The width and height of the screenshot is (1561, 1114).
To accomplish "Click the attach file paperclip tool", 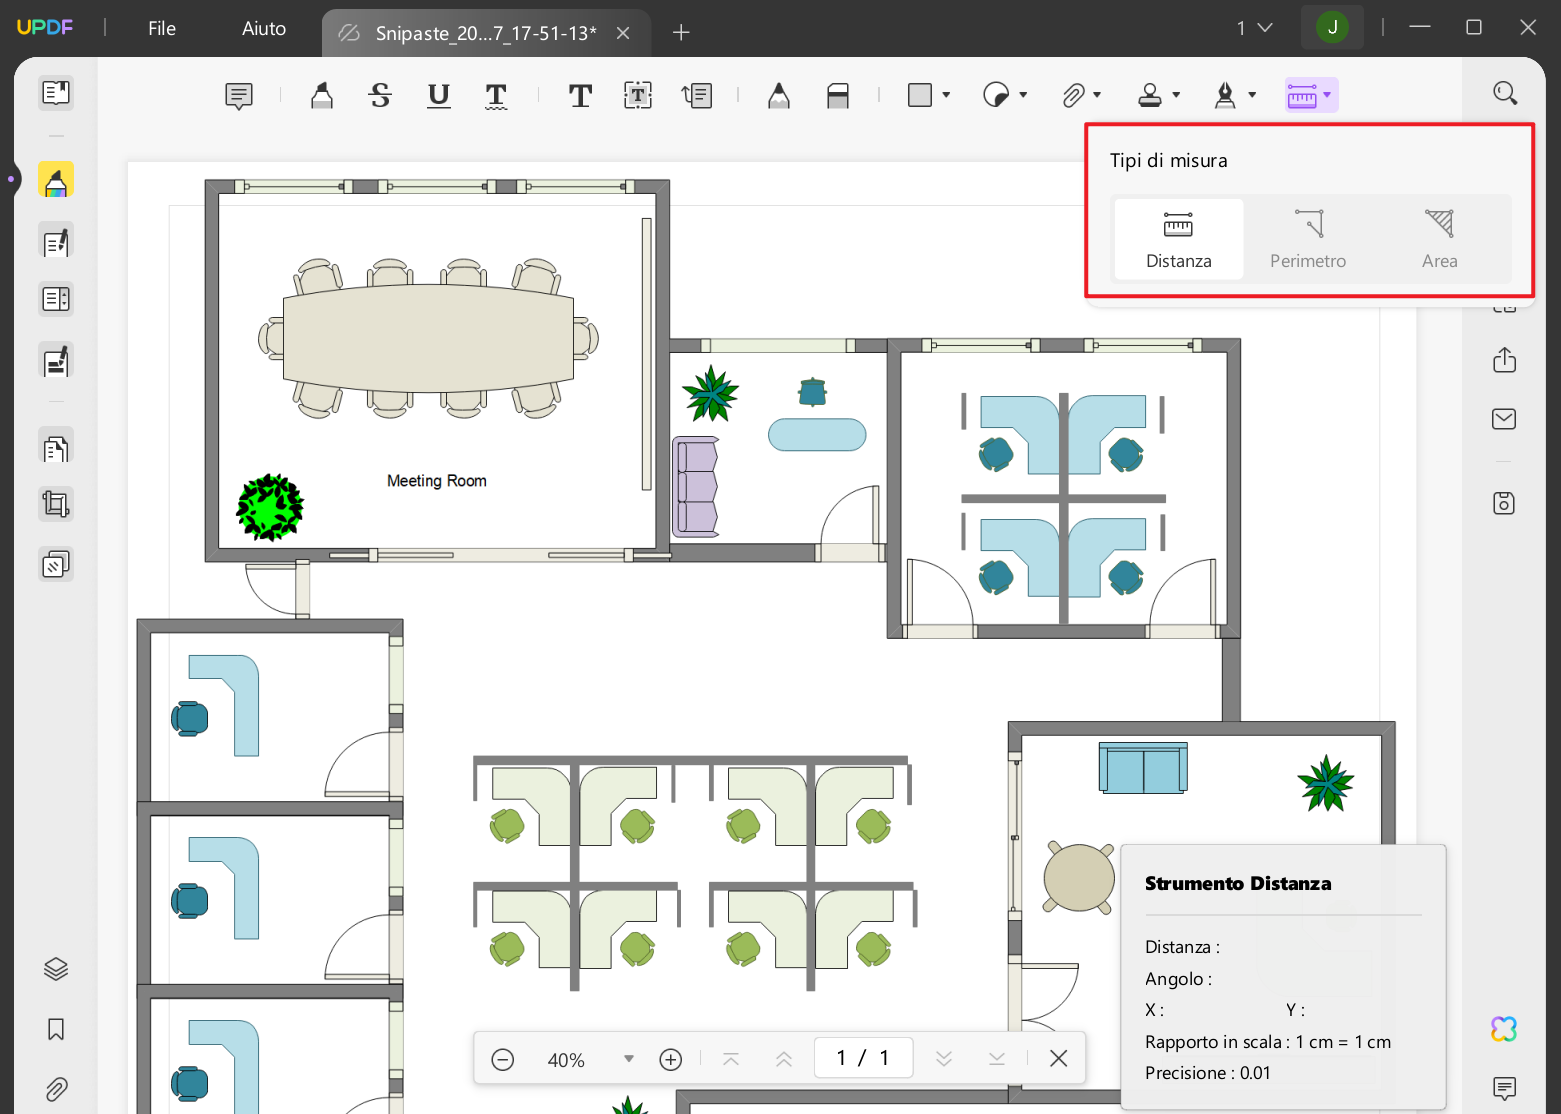I will pyautogui.click(x=1073, y=95).
